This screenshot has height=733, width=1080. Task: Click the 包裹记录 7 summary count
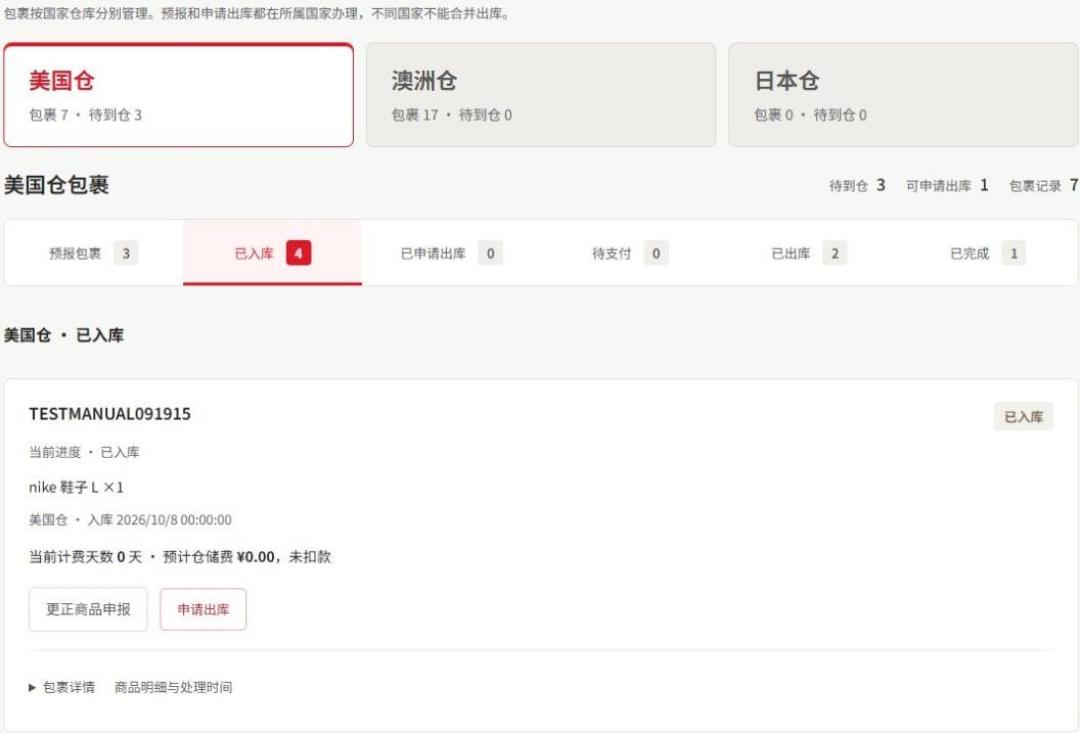coord(1043,185)
